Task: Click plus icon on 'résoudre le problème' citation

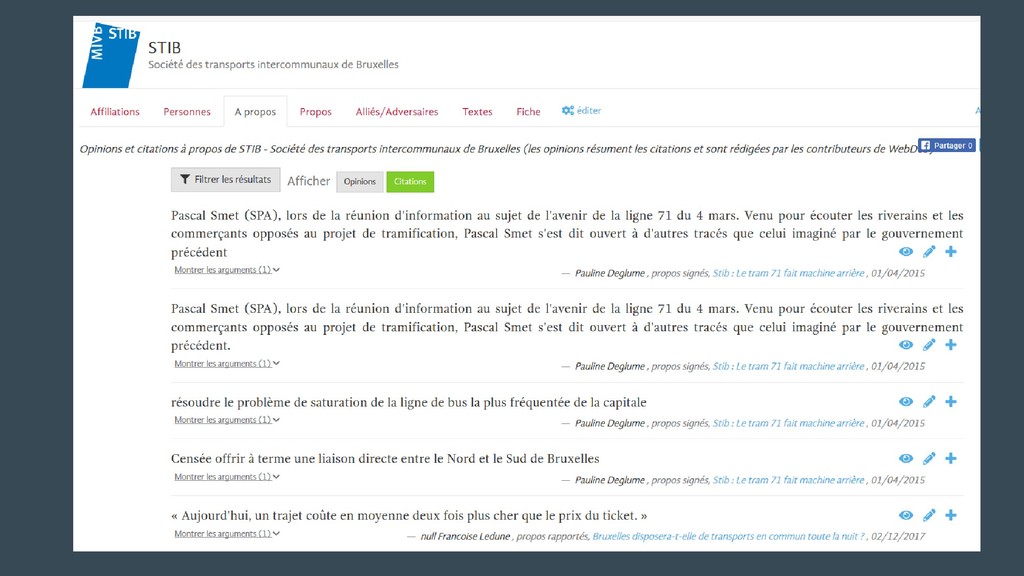Action: 951,402
